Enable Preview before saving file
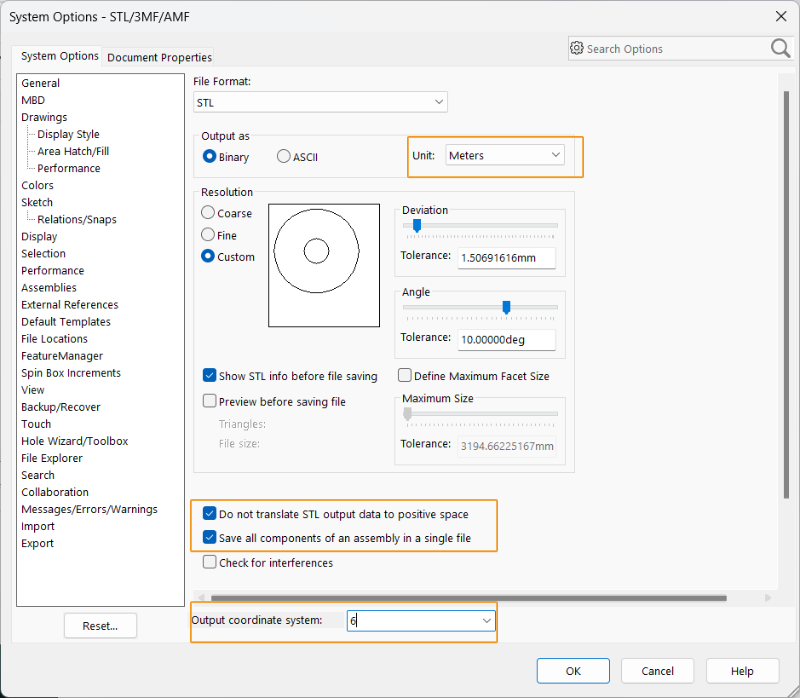The height and width of the screenshot is (698, 800). click(210, 401)
